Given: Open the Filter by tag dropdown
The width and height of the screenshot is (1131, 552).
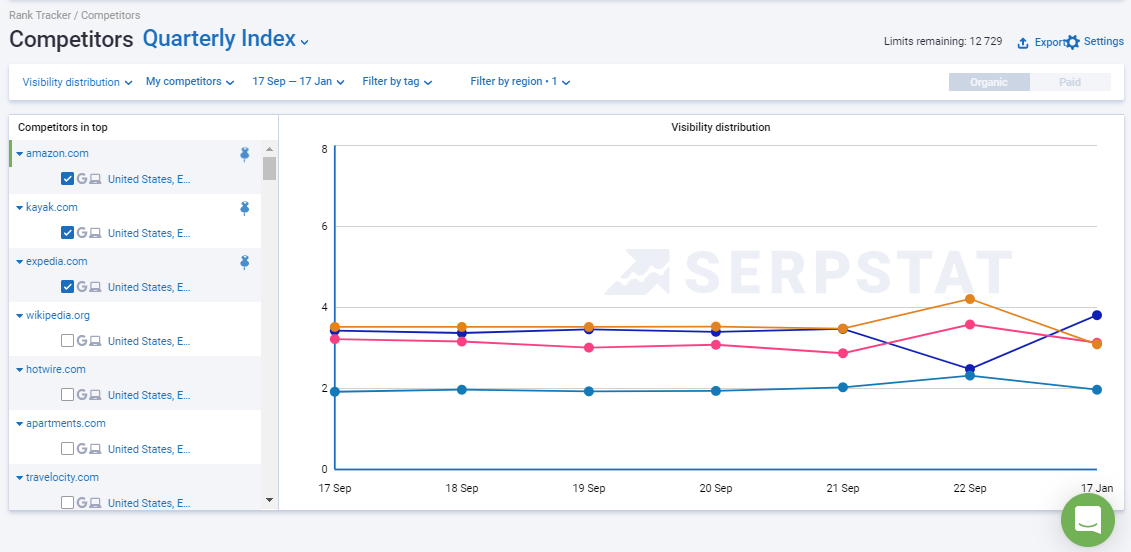Looking at the screenshot, I should coord(397,82).
